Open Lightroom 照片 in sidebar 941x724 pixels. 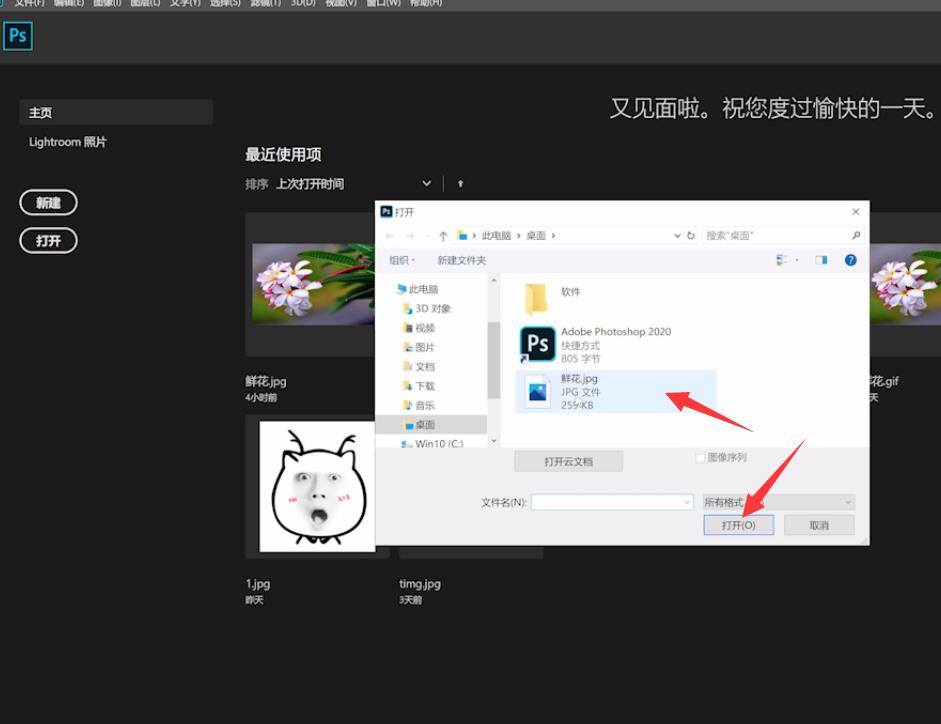[68, 142]
